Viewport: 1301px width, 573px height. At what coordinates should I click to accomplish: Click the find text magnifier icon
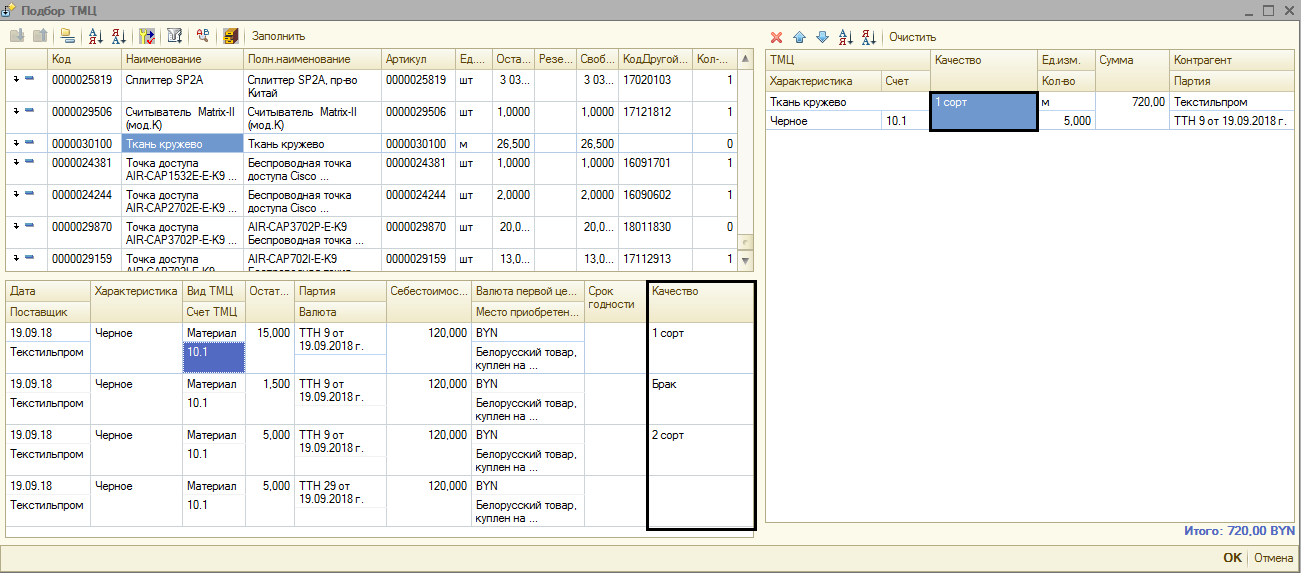tap(203, 36)
